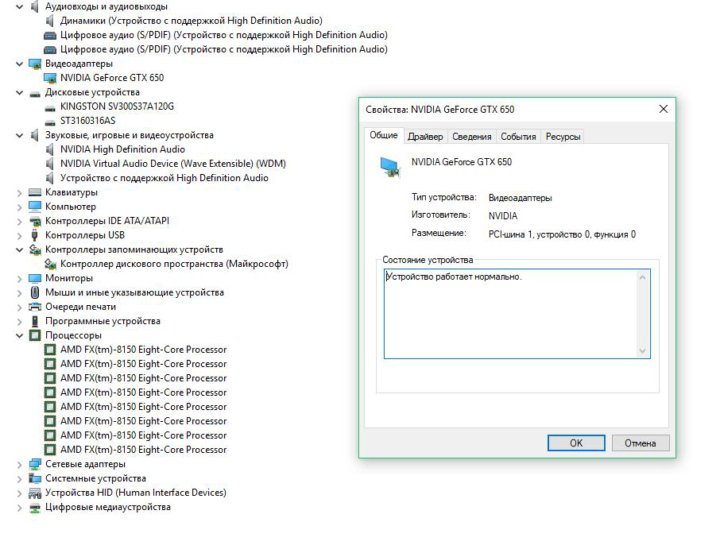Click the device status scrollbar up arrow
This screenshot has height=553, width=720.
pyautogui.click(x=642, y=277)
